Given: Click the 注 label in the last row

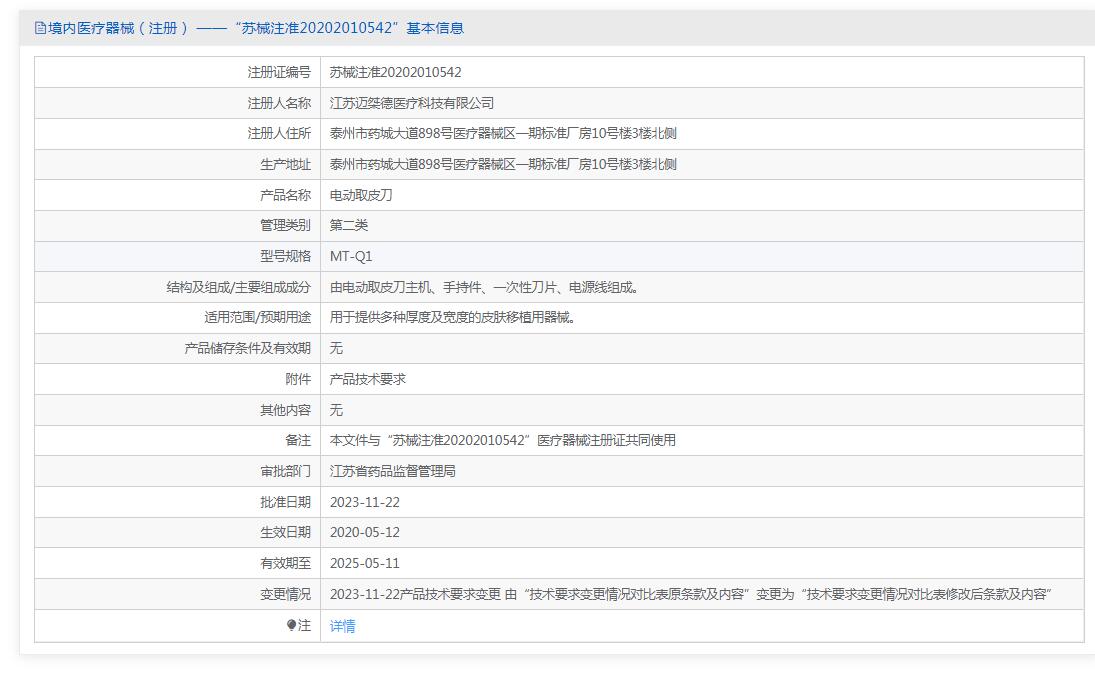Looking at the screenshot, I should click(x=304, y=626).
